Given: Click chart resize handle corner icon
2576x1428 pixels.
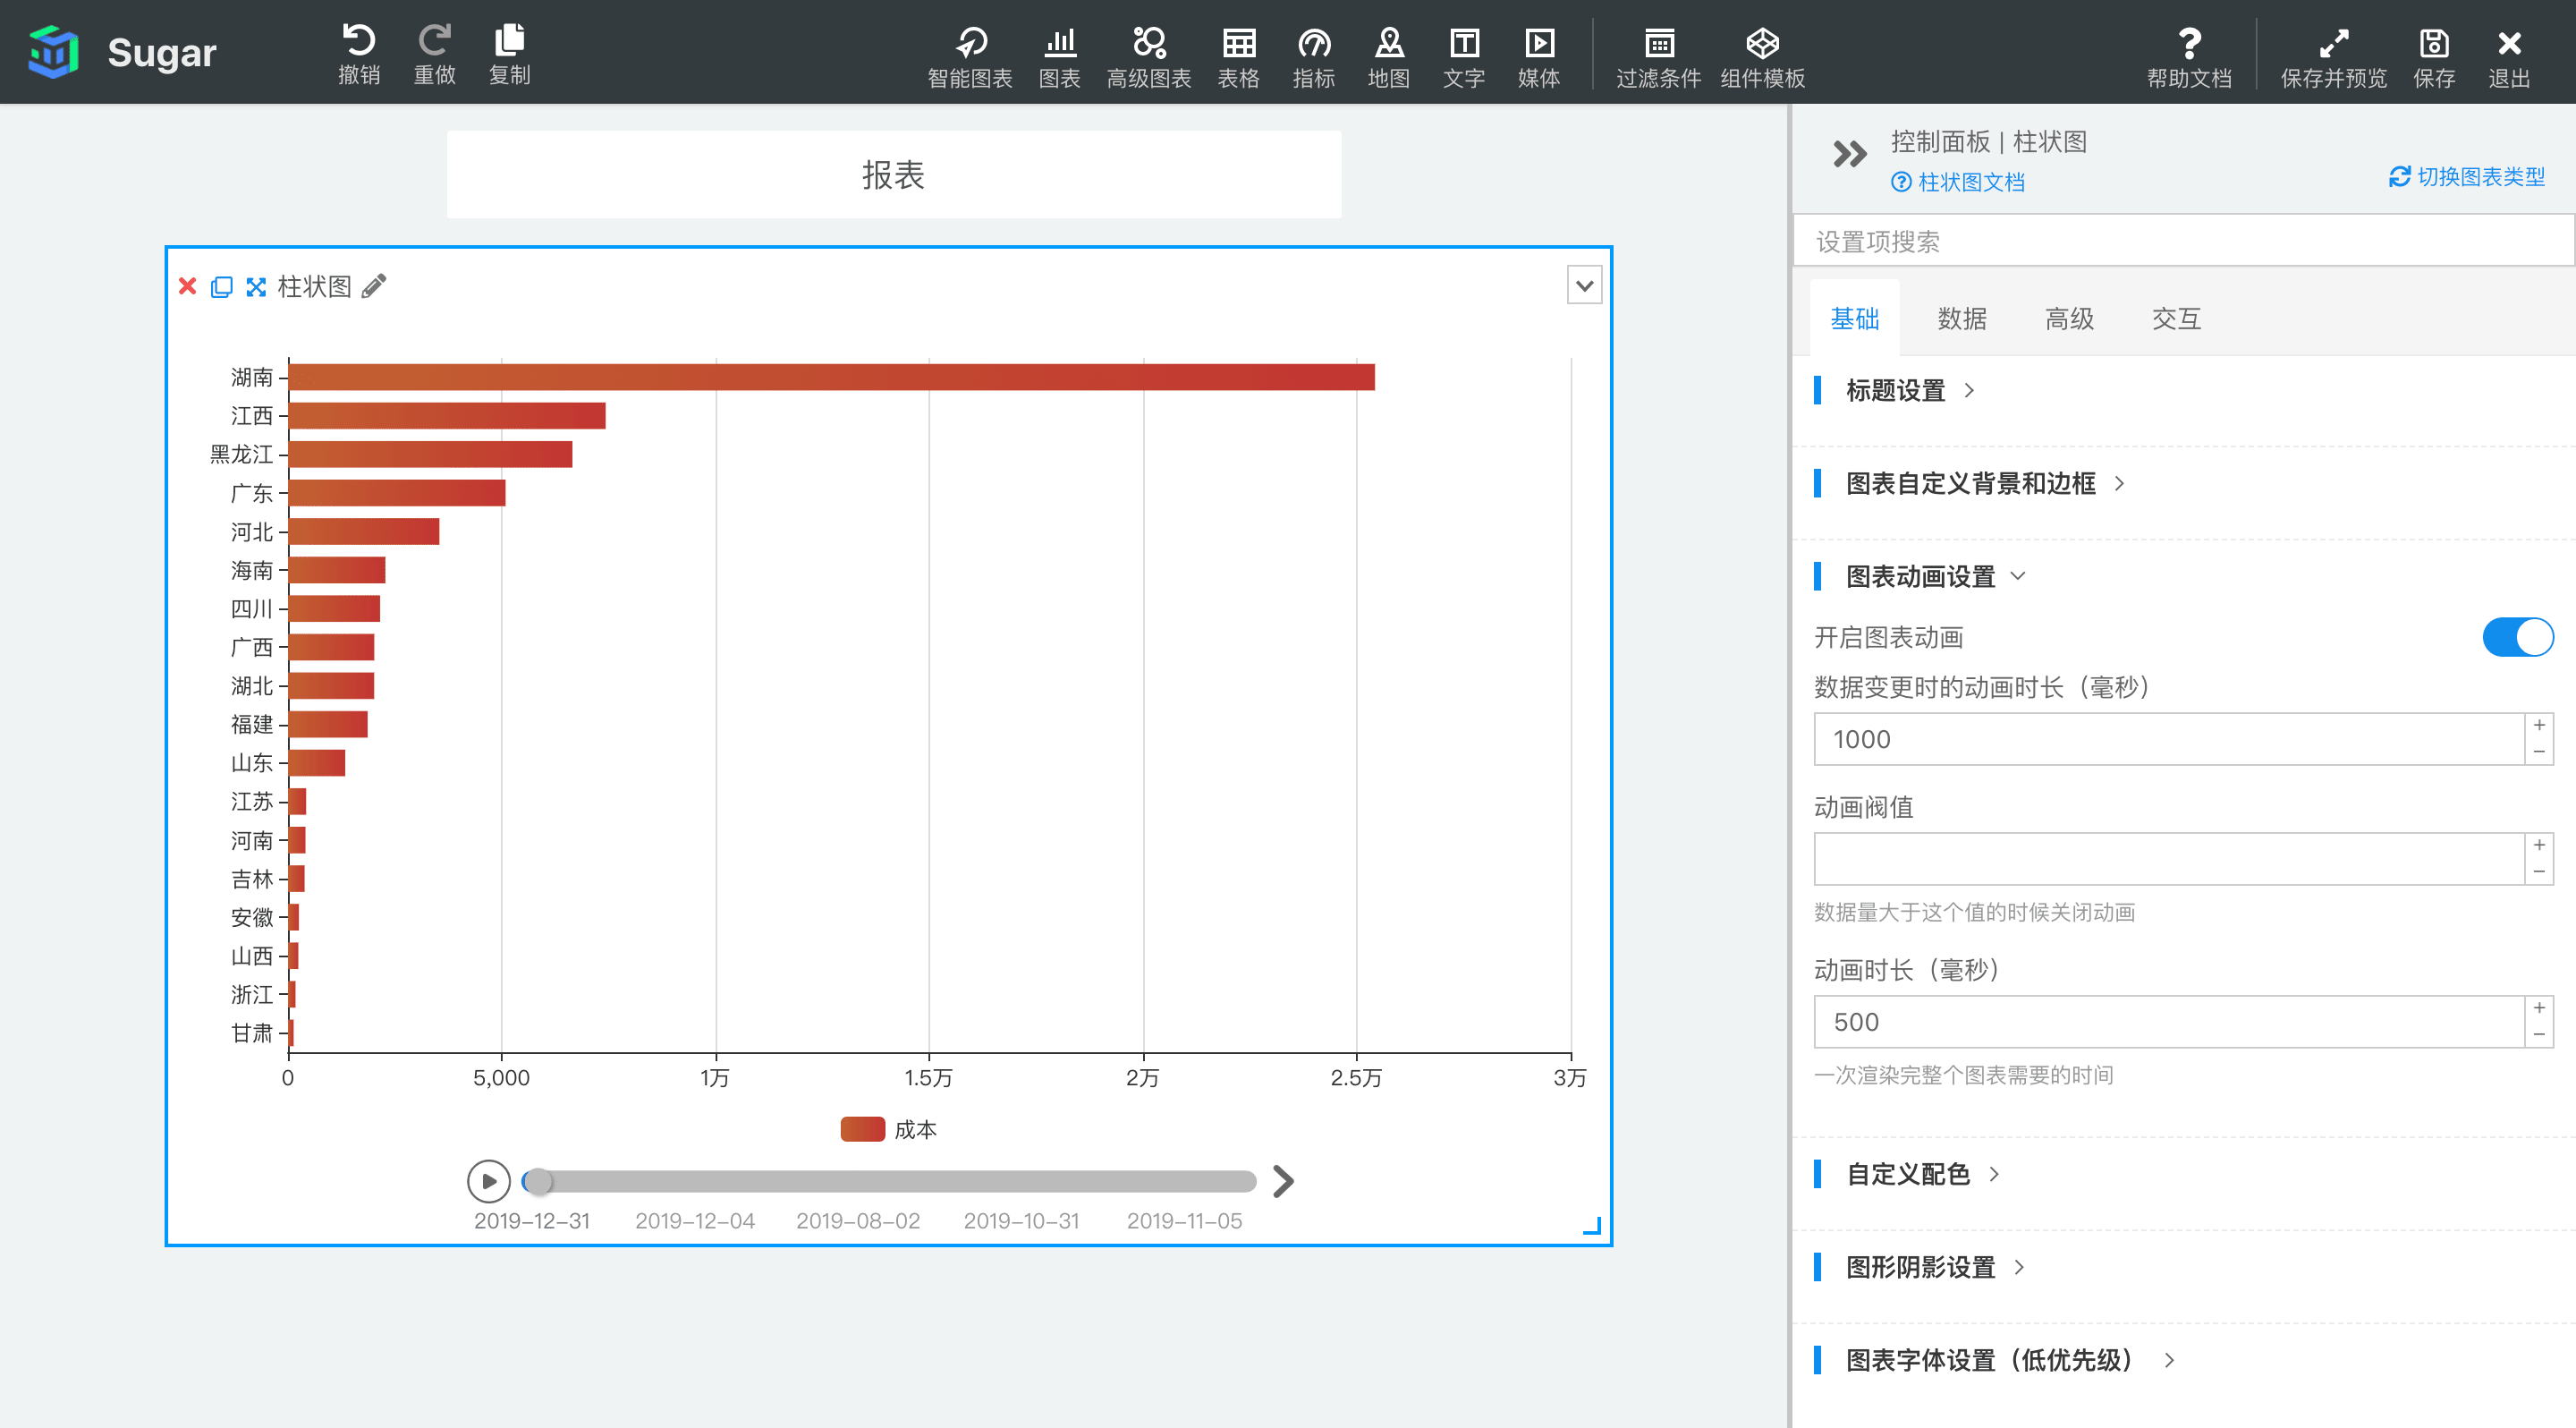Looking at the screenshot, I should point(1592,1226).
